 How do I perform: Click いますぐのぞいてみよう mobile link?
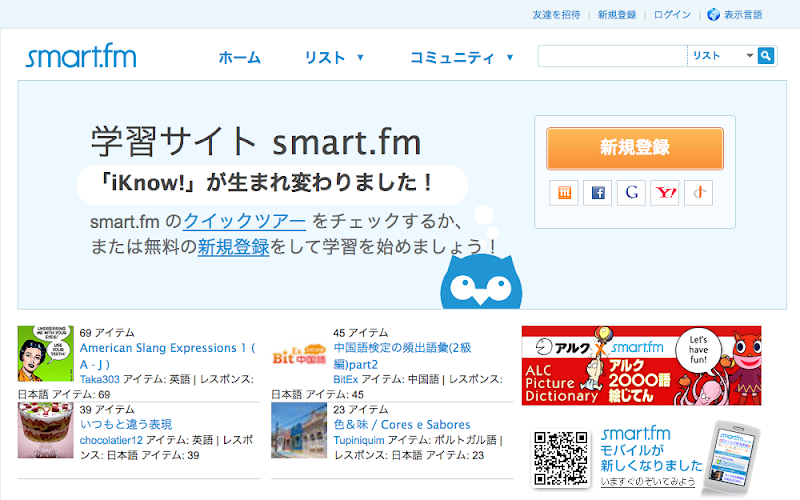(x=647, y=481)
